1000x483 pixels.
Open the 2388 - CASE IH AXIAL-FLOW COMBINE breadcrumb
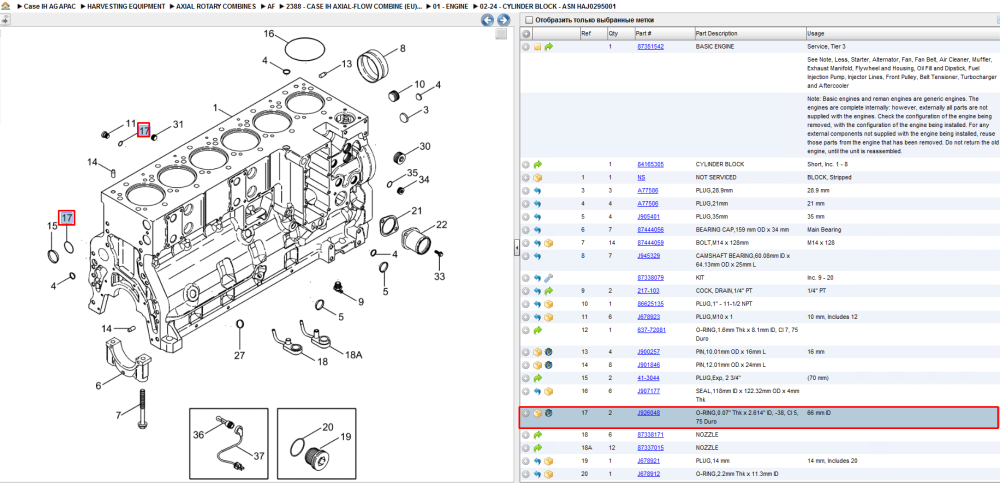[355, 6]
